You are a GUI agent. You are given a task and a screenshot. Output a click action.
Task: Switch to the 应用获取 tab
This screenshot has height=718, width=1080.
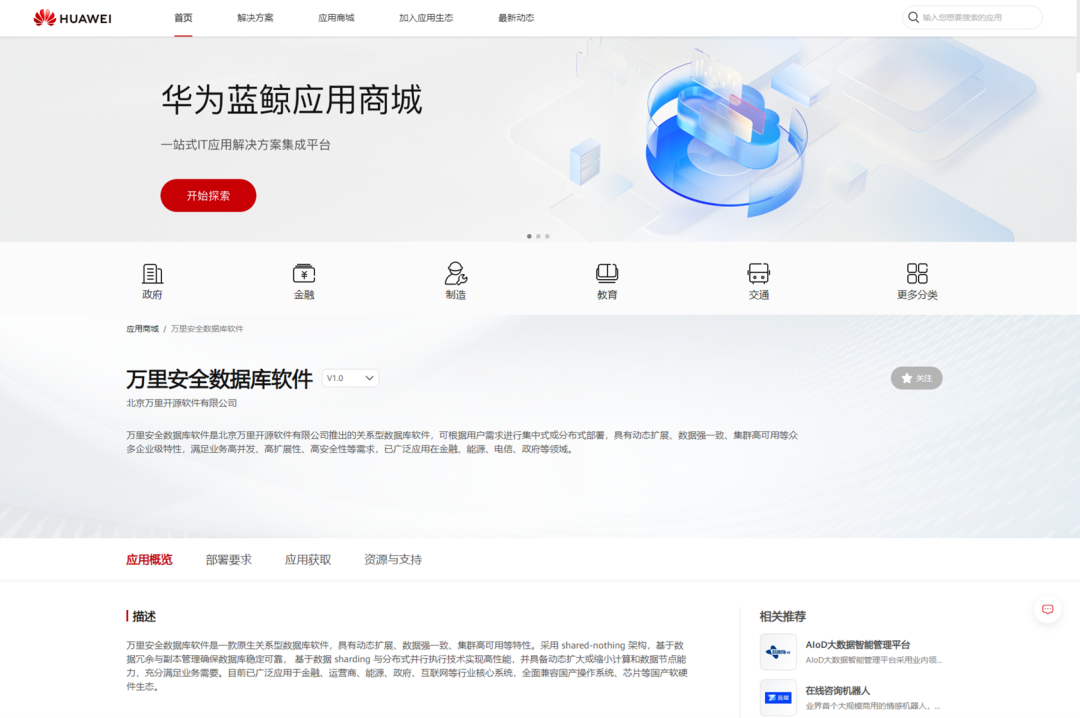point(308,560)
